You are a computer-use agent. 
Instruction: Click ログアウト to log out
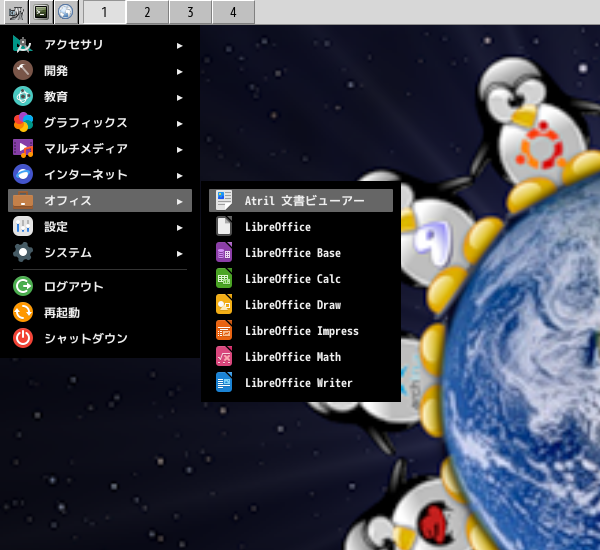pyautogui.click(x=73, y=287)
